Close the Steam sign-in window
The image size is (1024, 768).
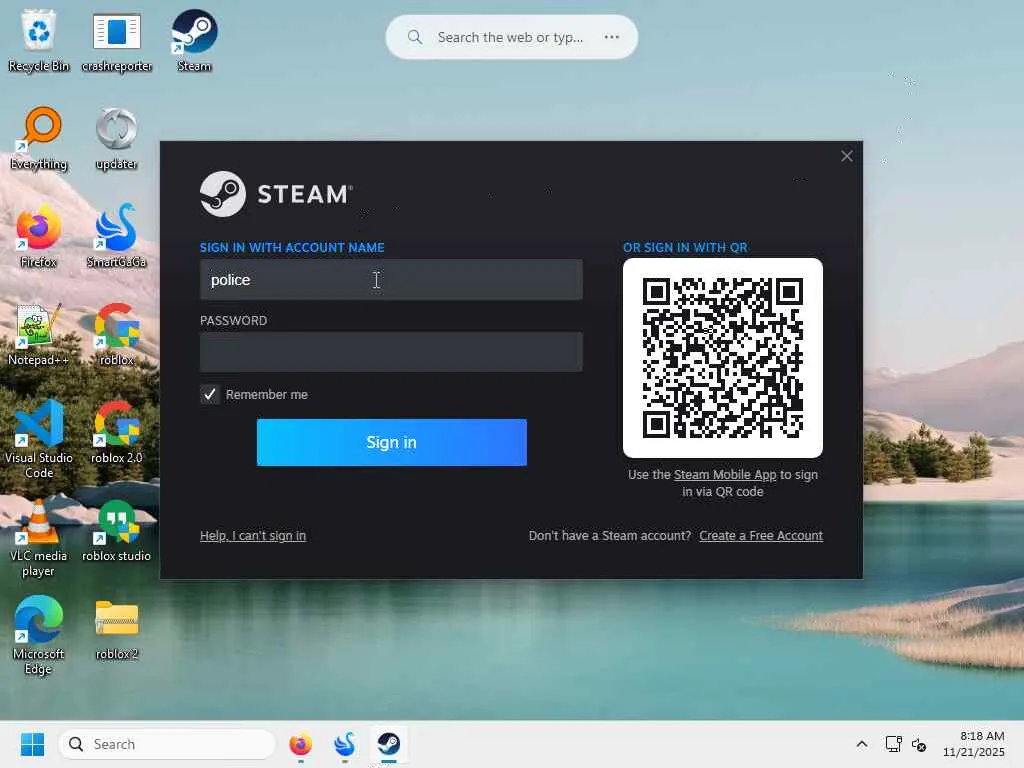pyautogui.click(x=847, y=156)
